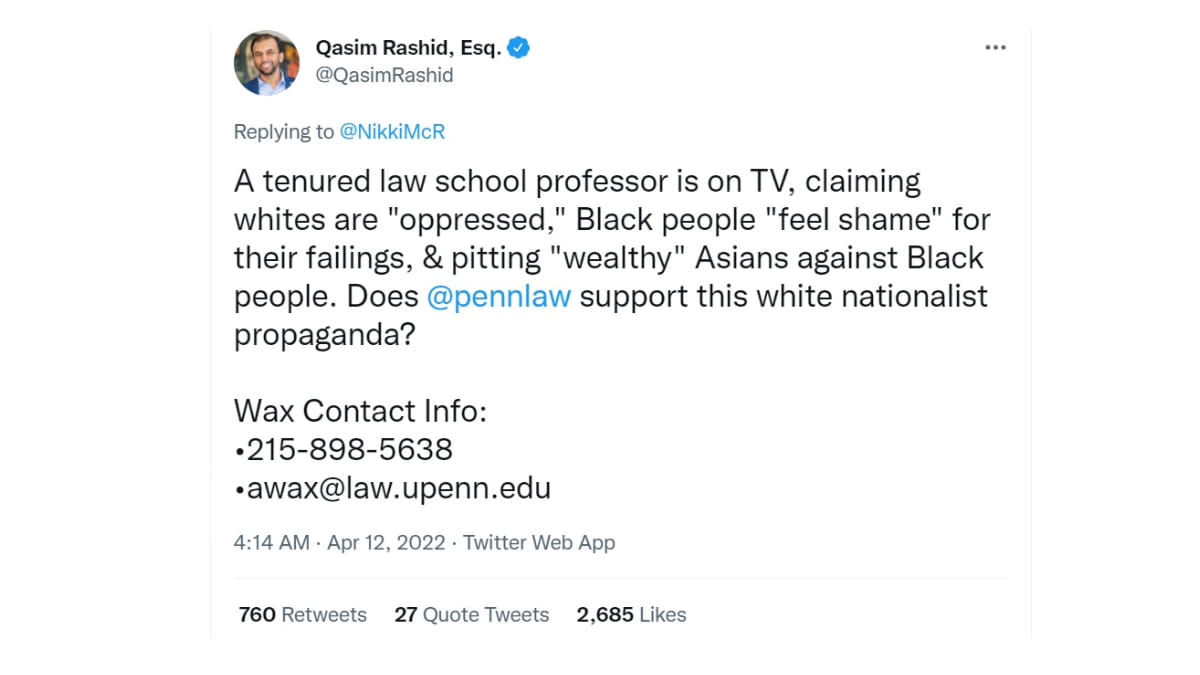Screen dimensions: 1200x675
Task: Follow the @pennlaw mention link
Action: (x=498, y=297)
